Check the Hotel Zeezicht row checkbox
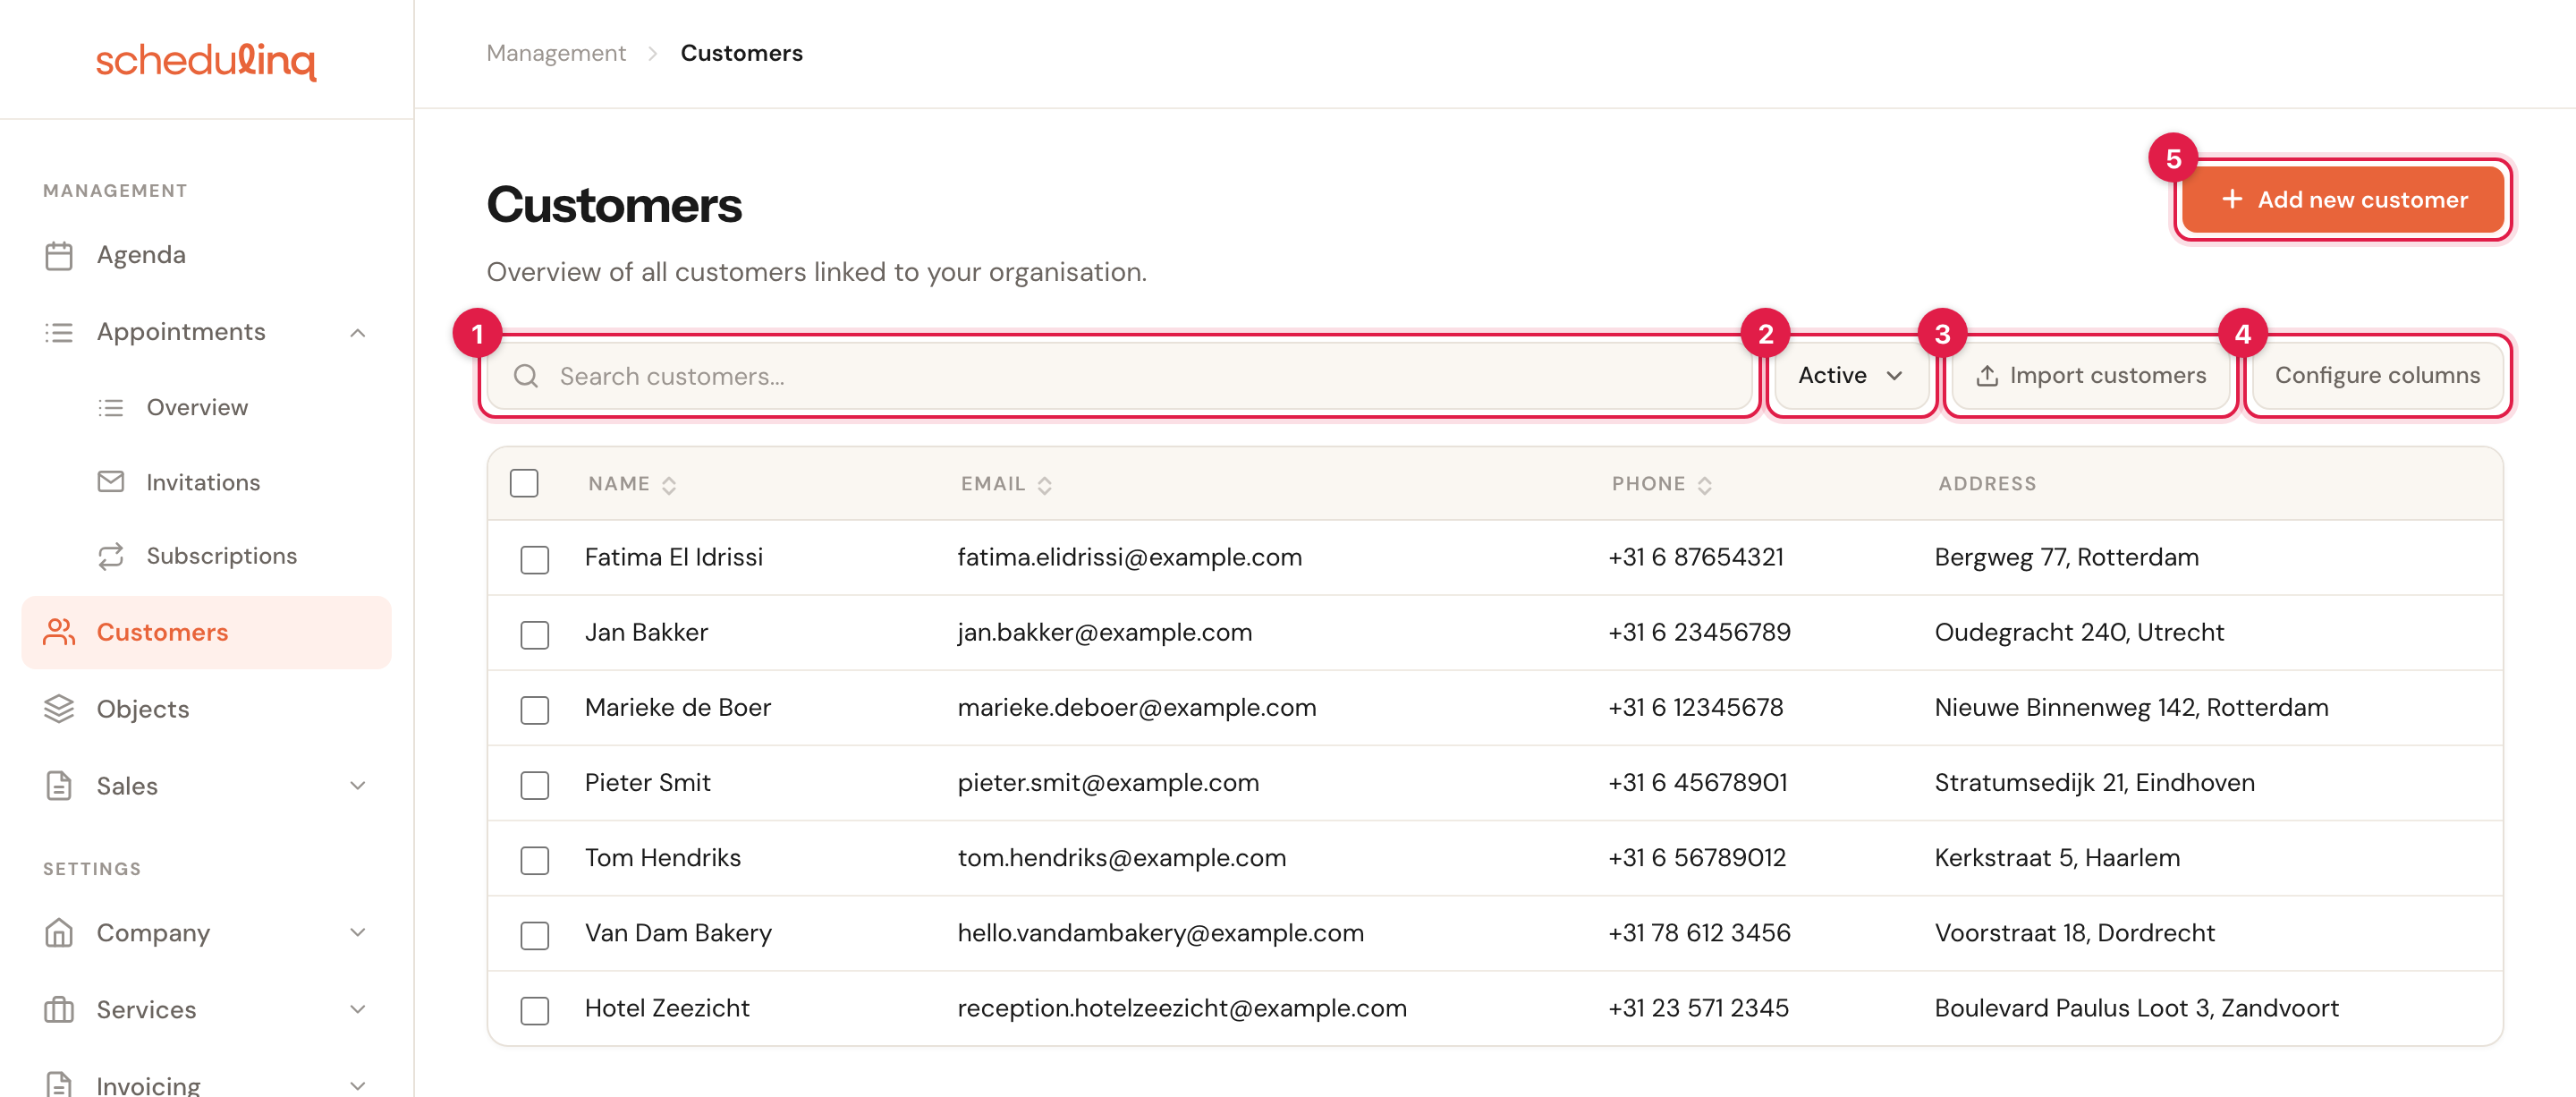The height and width of the screenshot is (1097, 2576). 535,1010
